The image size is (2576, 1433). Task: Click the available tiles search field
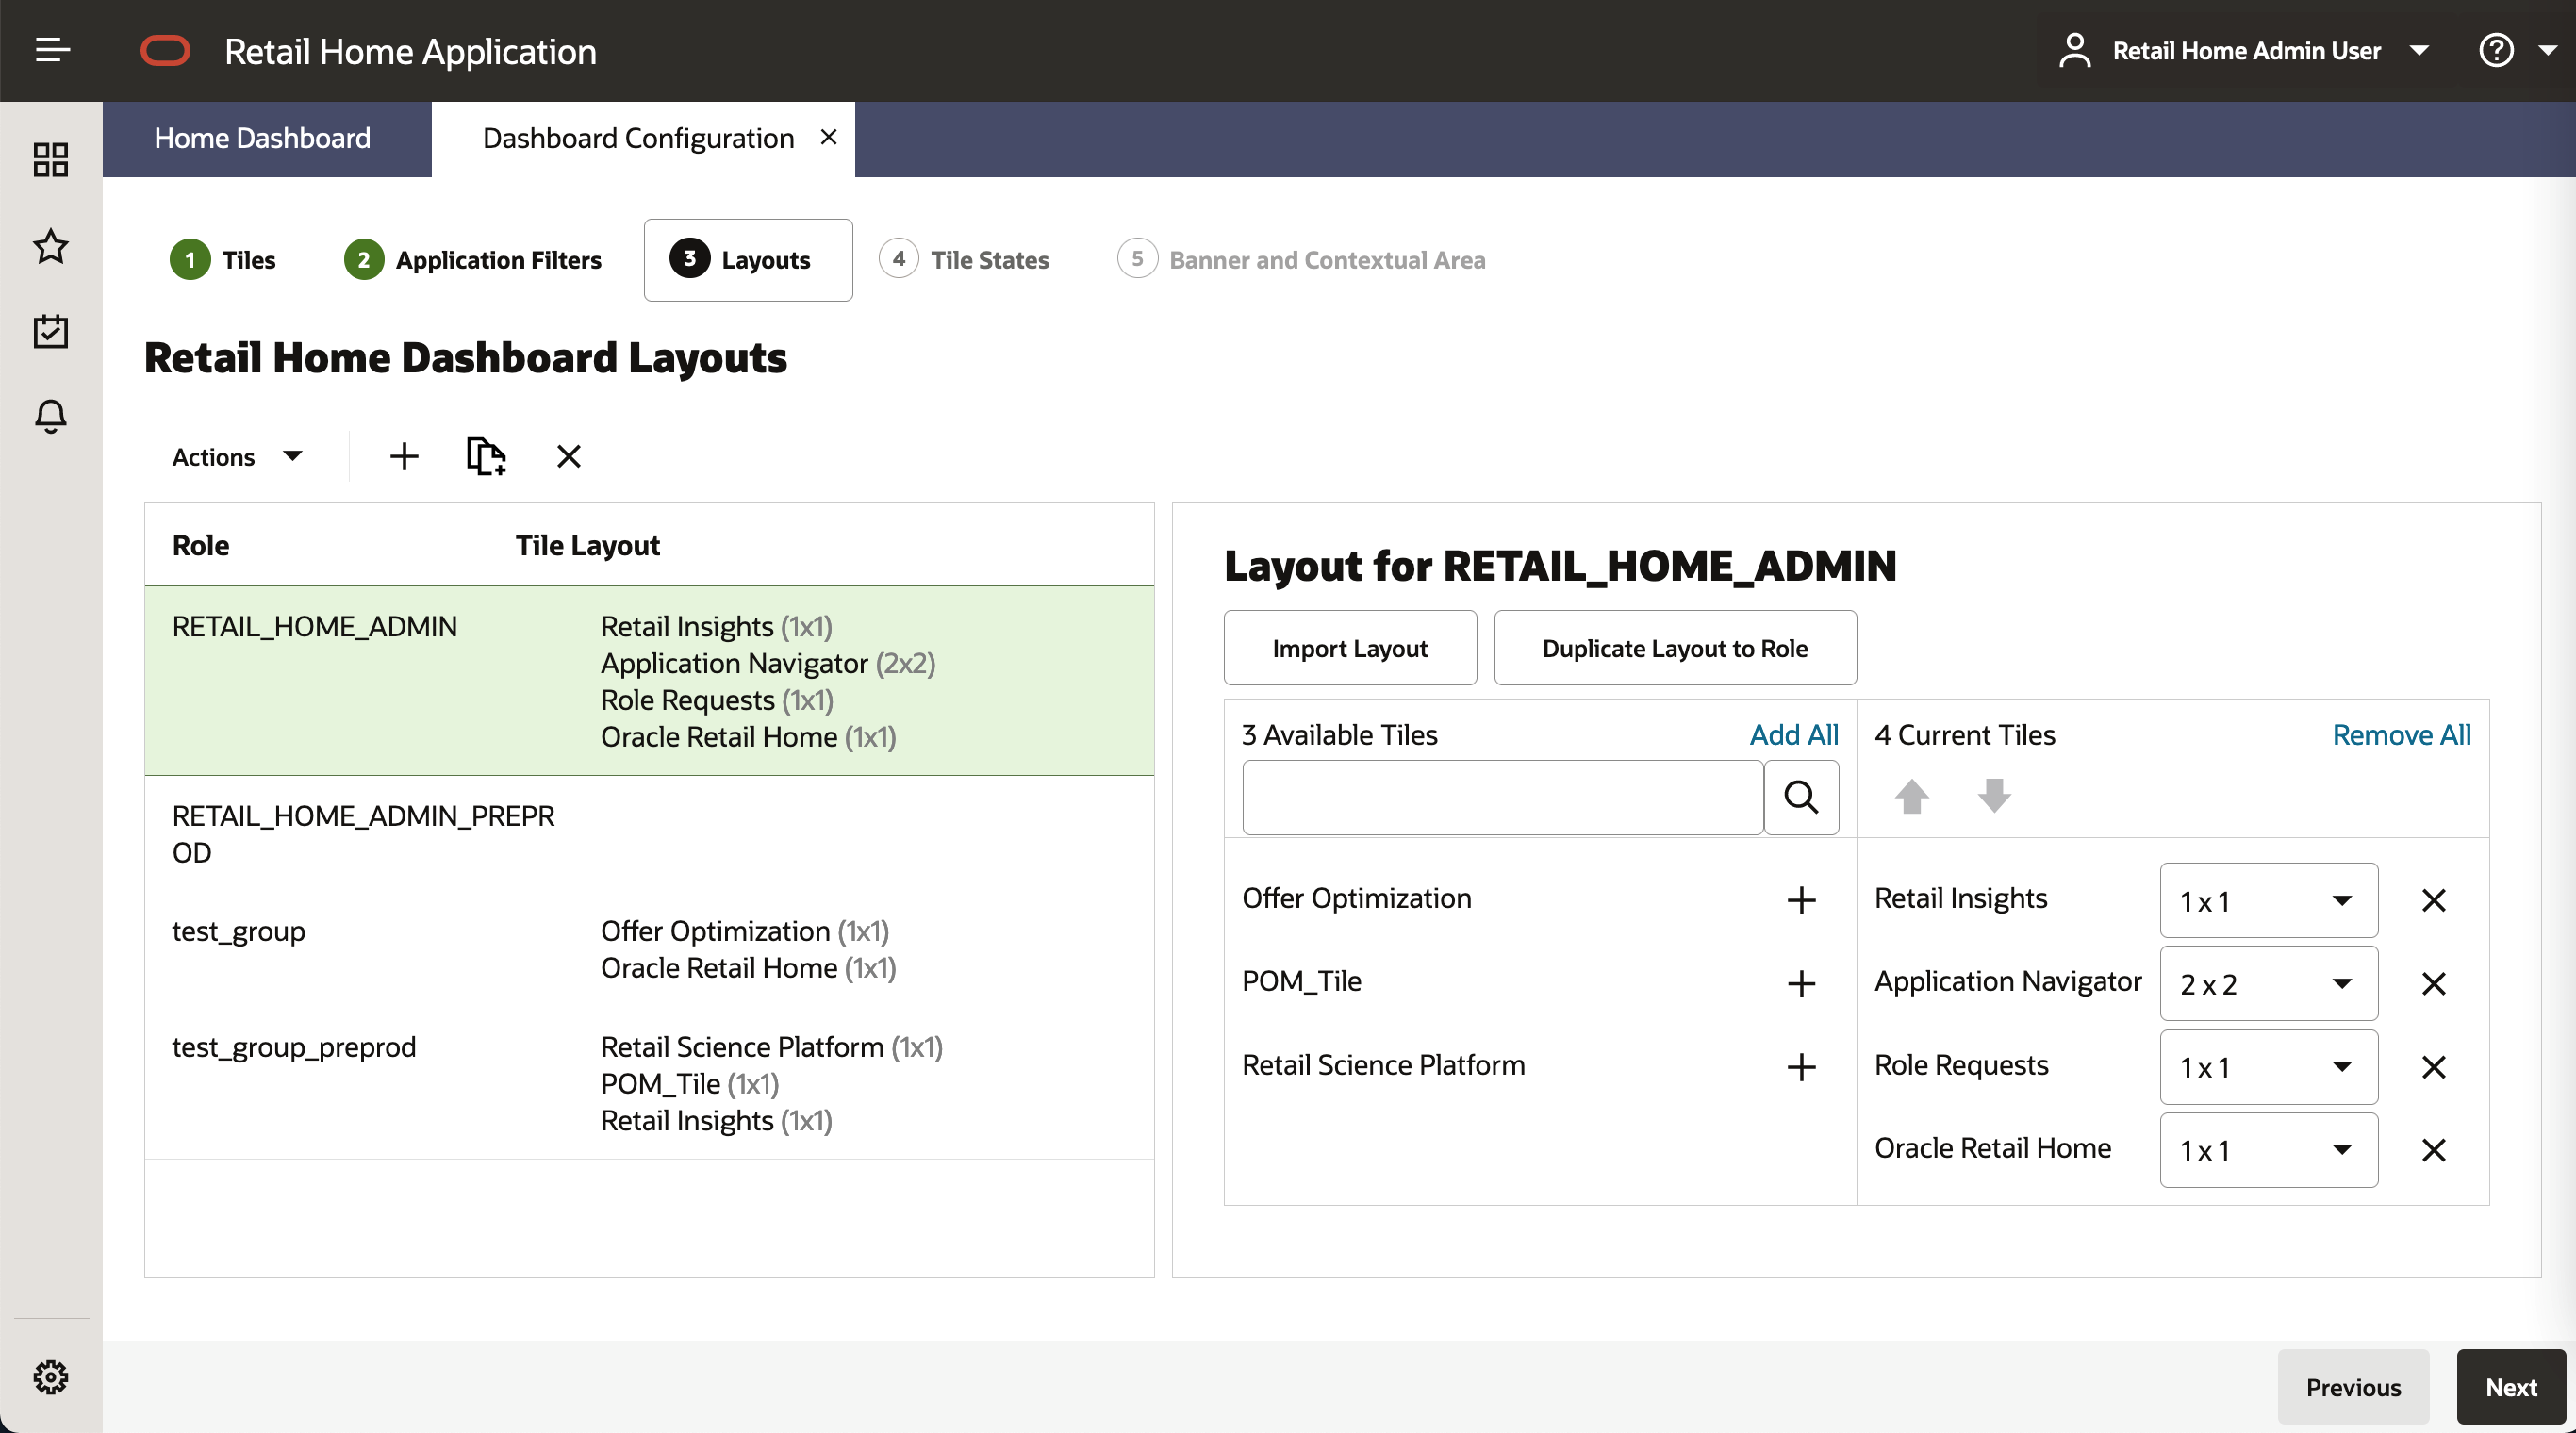click(x=1501, y=797)
